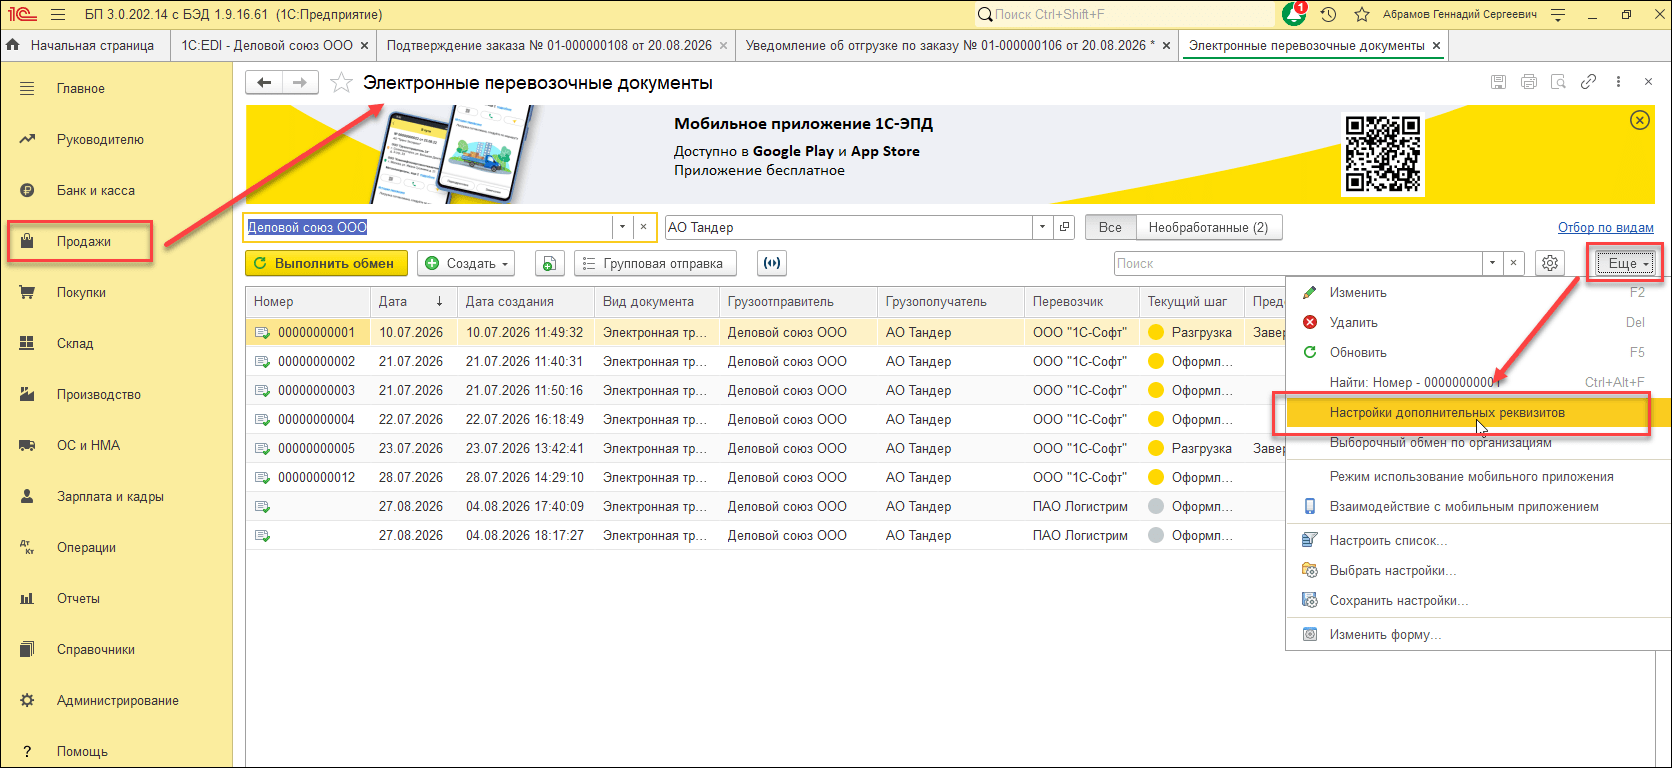The image size is (1672, 768).
Task: Copy link with the chain icon
Action: 1588,82
